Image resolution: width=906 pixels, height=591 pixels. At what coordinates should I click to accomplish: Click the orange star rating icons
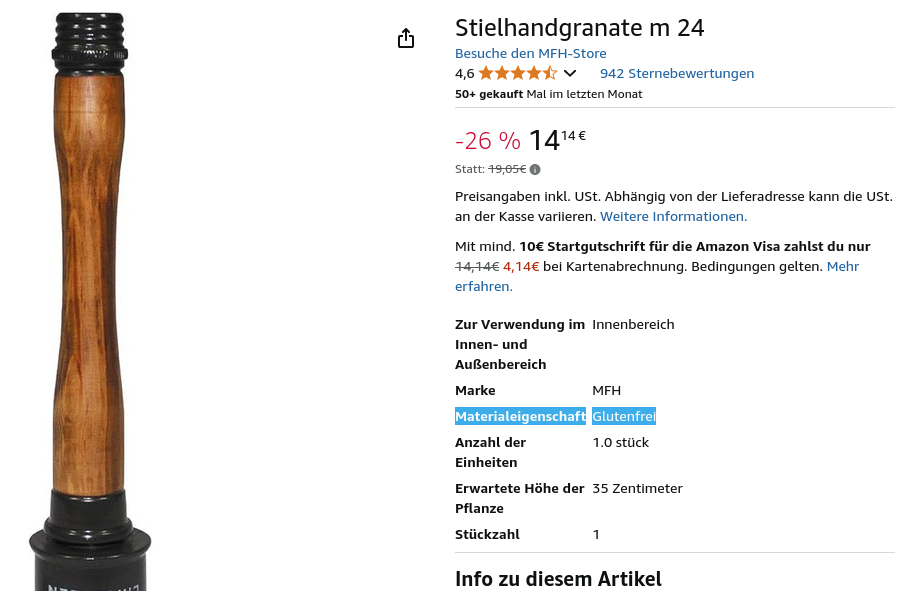point(517,73)
